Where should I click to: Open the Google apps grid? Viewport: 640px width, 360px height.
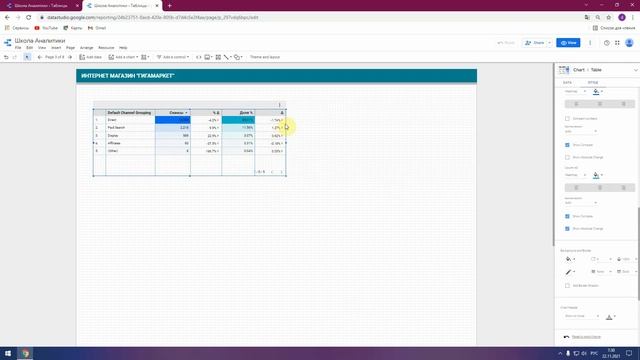point(617,43)
